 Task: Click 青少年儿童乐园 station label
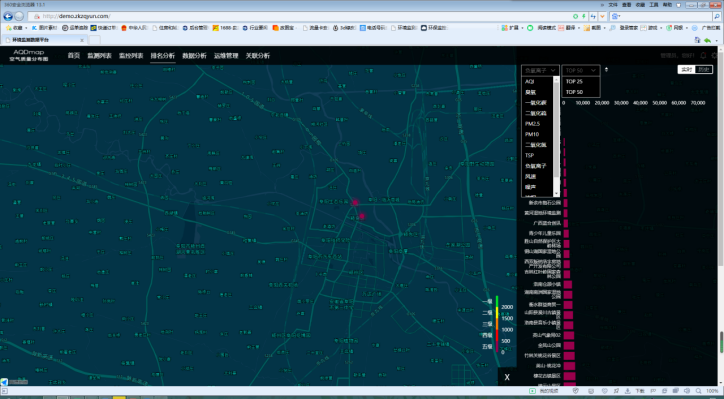[545, 233]
